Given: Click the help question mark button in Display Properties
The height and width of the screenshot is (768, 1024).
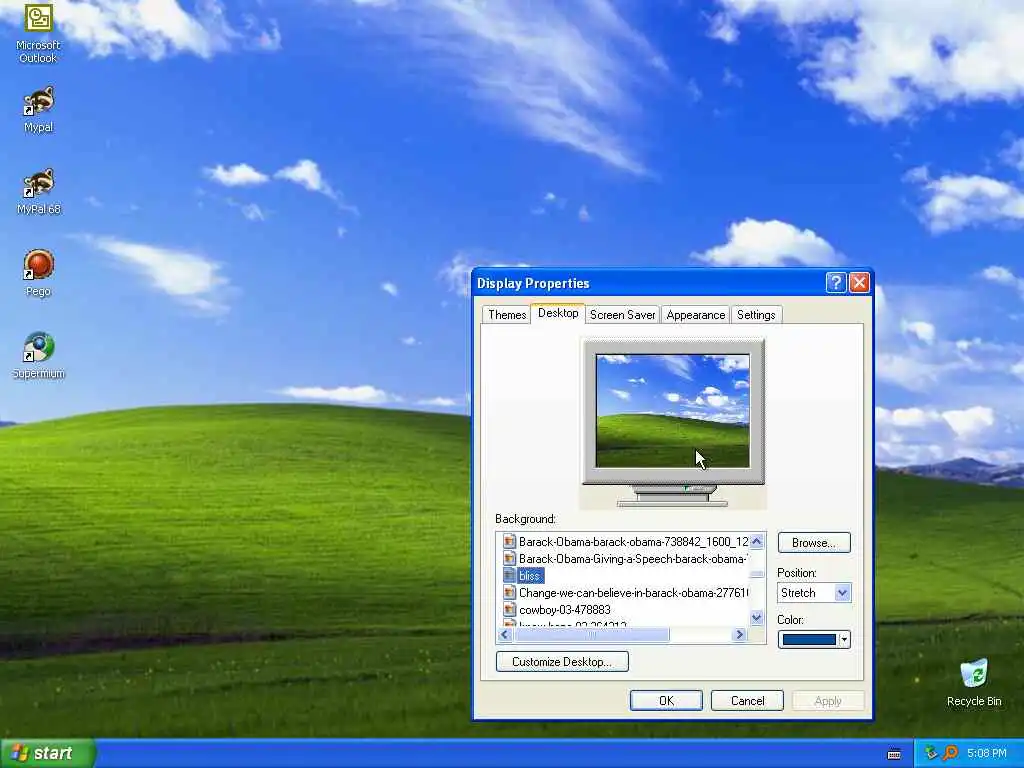Looking at the screenshot, I should point(836,283).
